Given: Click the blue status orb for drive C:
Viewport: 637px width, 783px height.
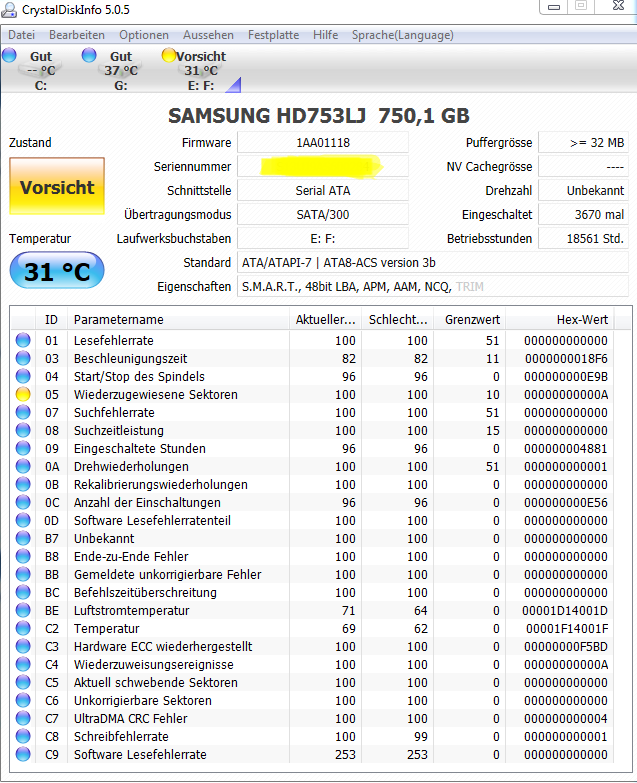Looking at the screenshot, I should pyautogui.click(x=9, y=55).
